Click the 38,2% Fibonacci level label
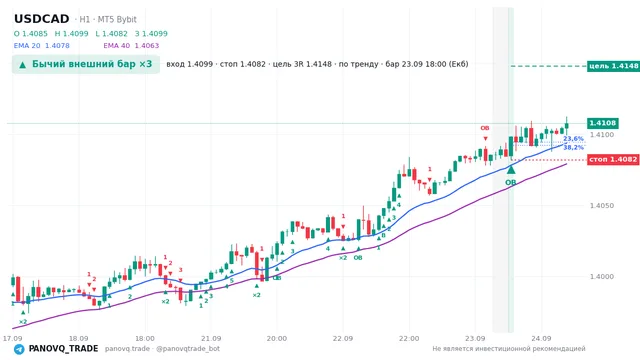The image size is (640, 360). pos(573,147)
